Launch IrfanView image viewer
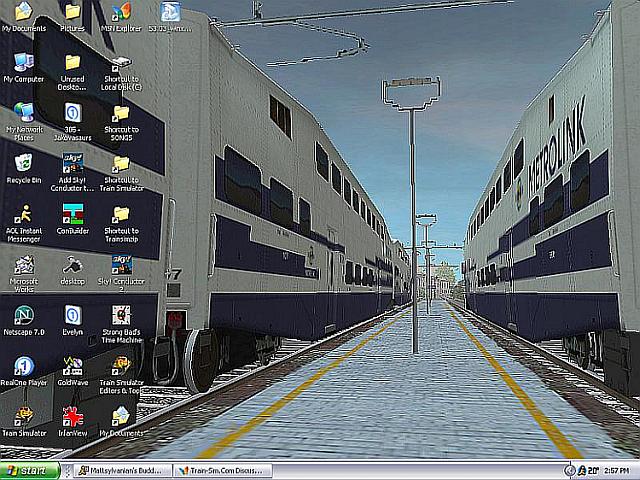Screen dimensions: 640x480 [73, 421]
